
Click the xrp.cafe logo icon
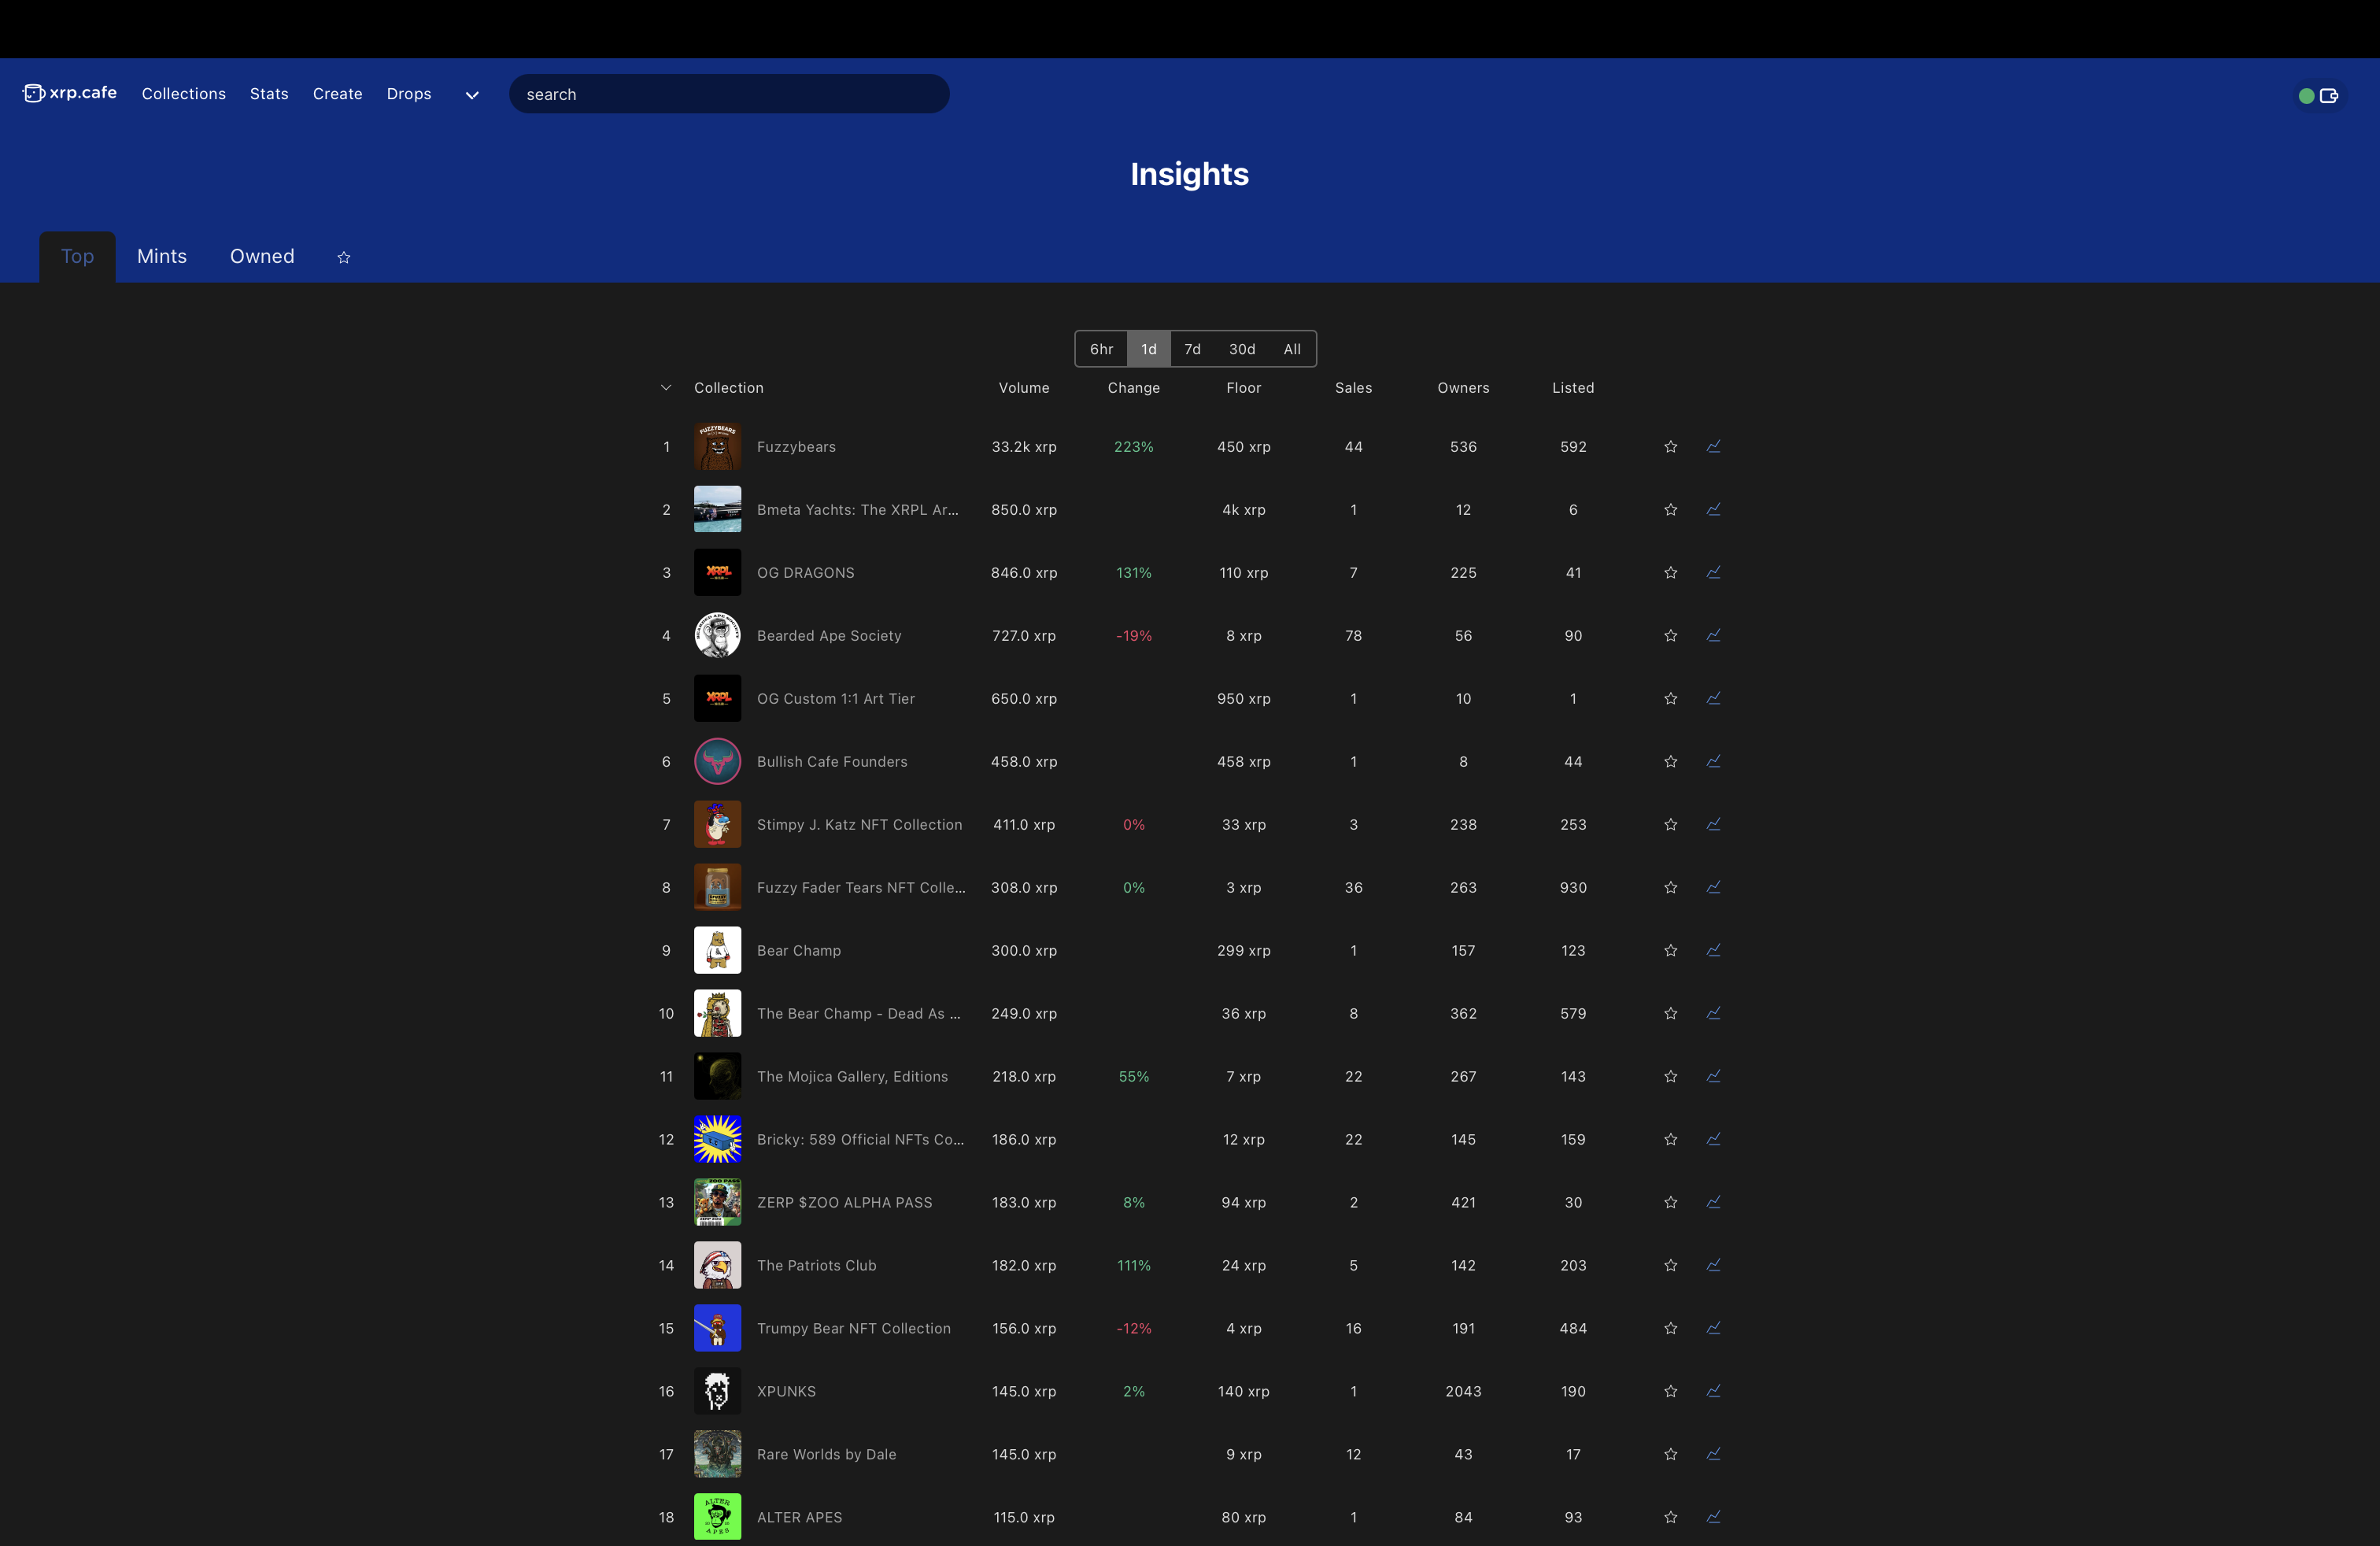coord(34,93)
